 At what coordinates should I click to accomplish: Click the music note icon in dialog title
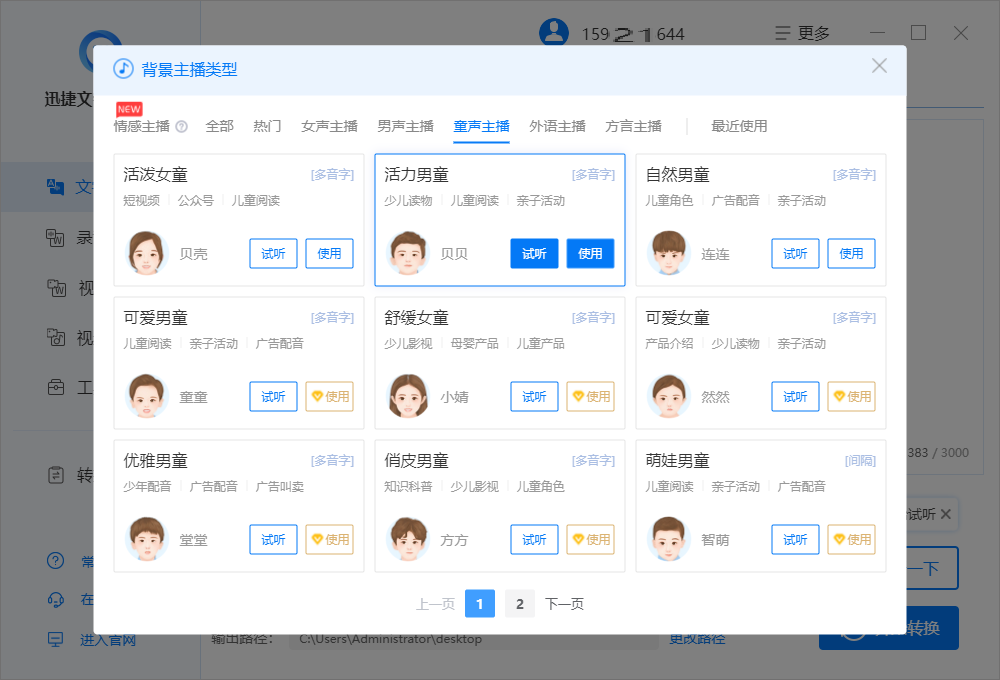pos(123,69)
